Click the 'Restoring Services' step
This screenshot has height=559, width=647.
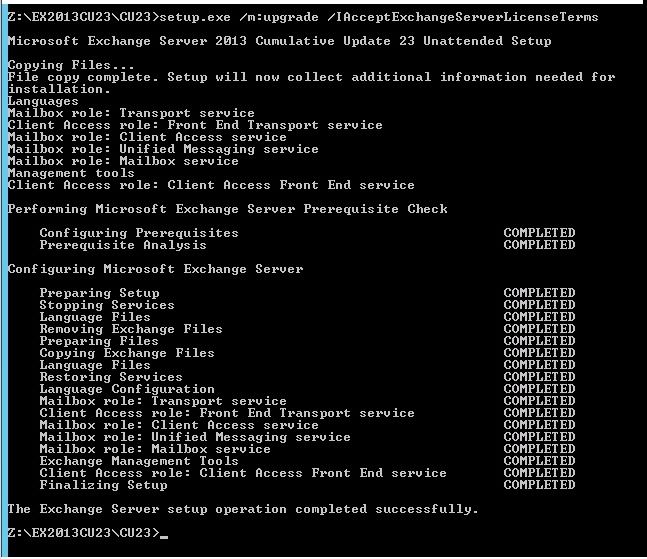click(111, 377)
